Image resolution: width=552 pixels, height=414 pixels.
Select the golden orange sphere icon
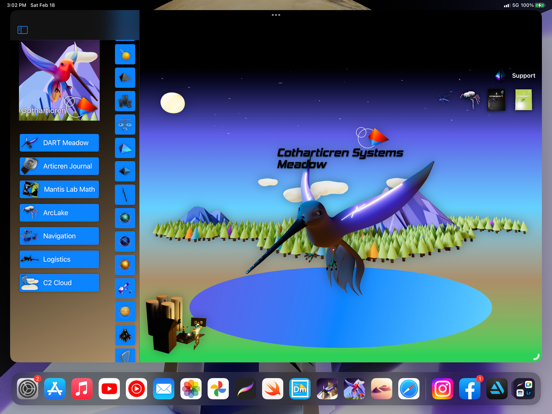pyautogui.click(x=125, y=265)
